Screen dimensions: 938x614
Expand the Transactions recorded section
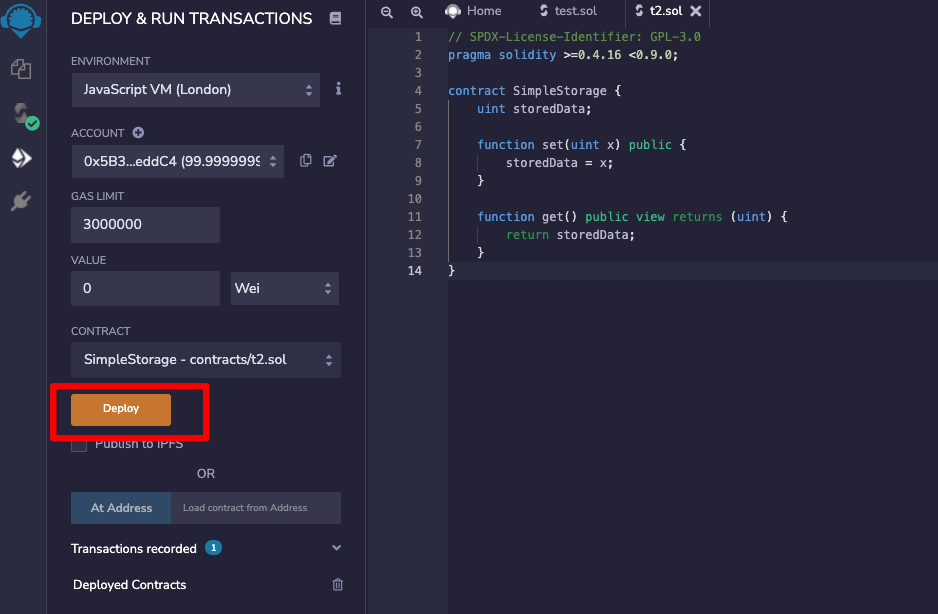336,548
